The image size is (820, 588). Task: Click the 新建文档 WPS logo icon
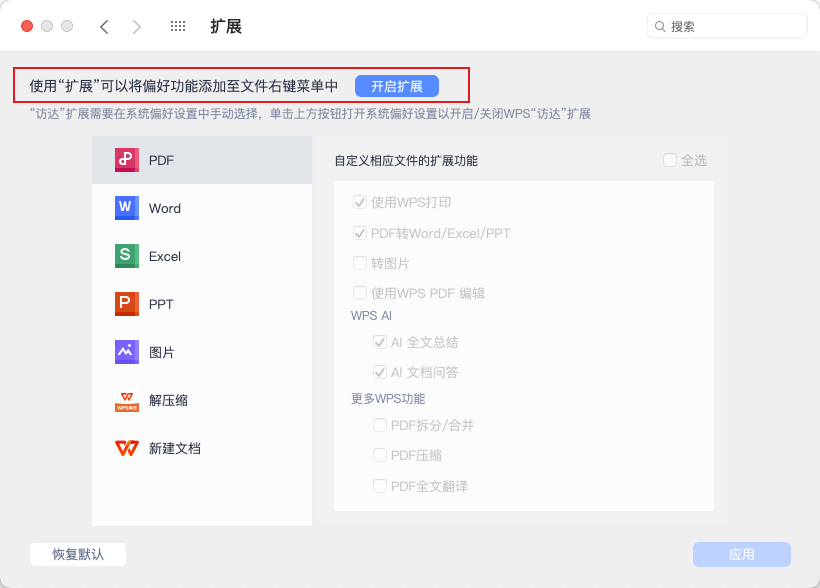click(x=127, y=448)
